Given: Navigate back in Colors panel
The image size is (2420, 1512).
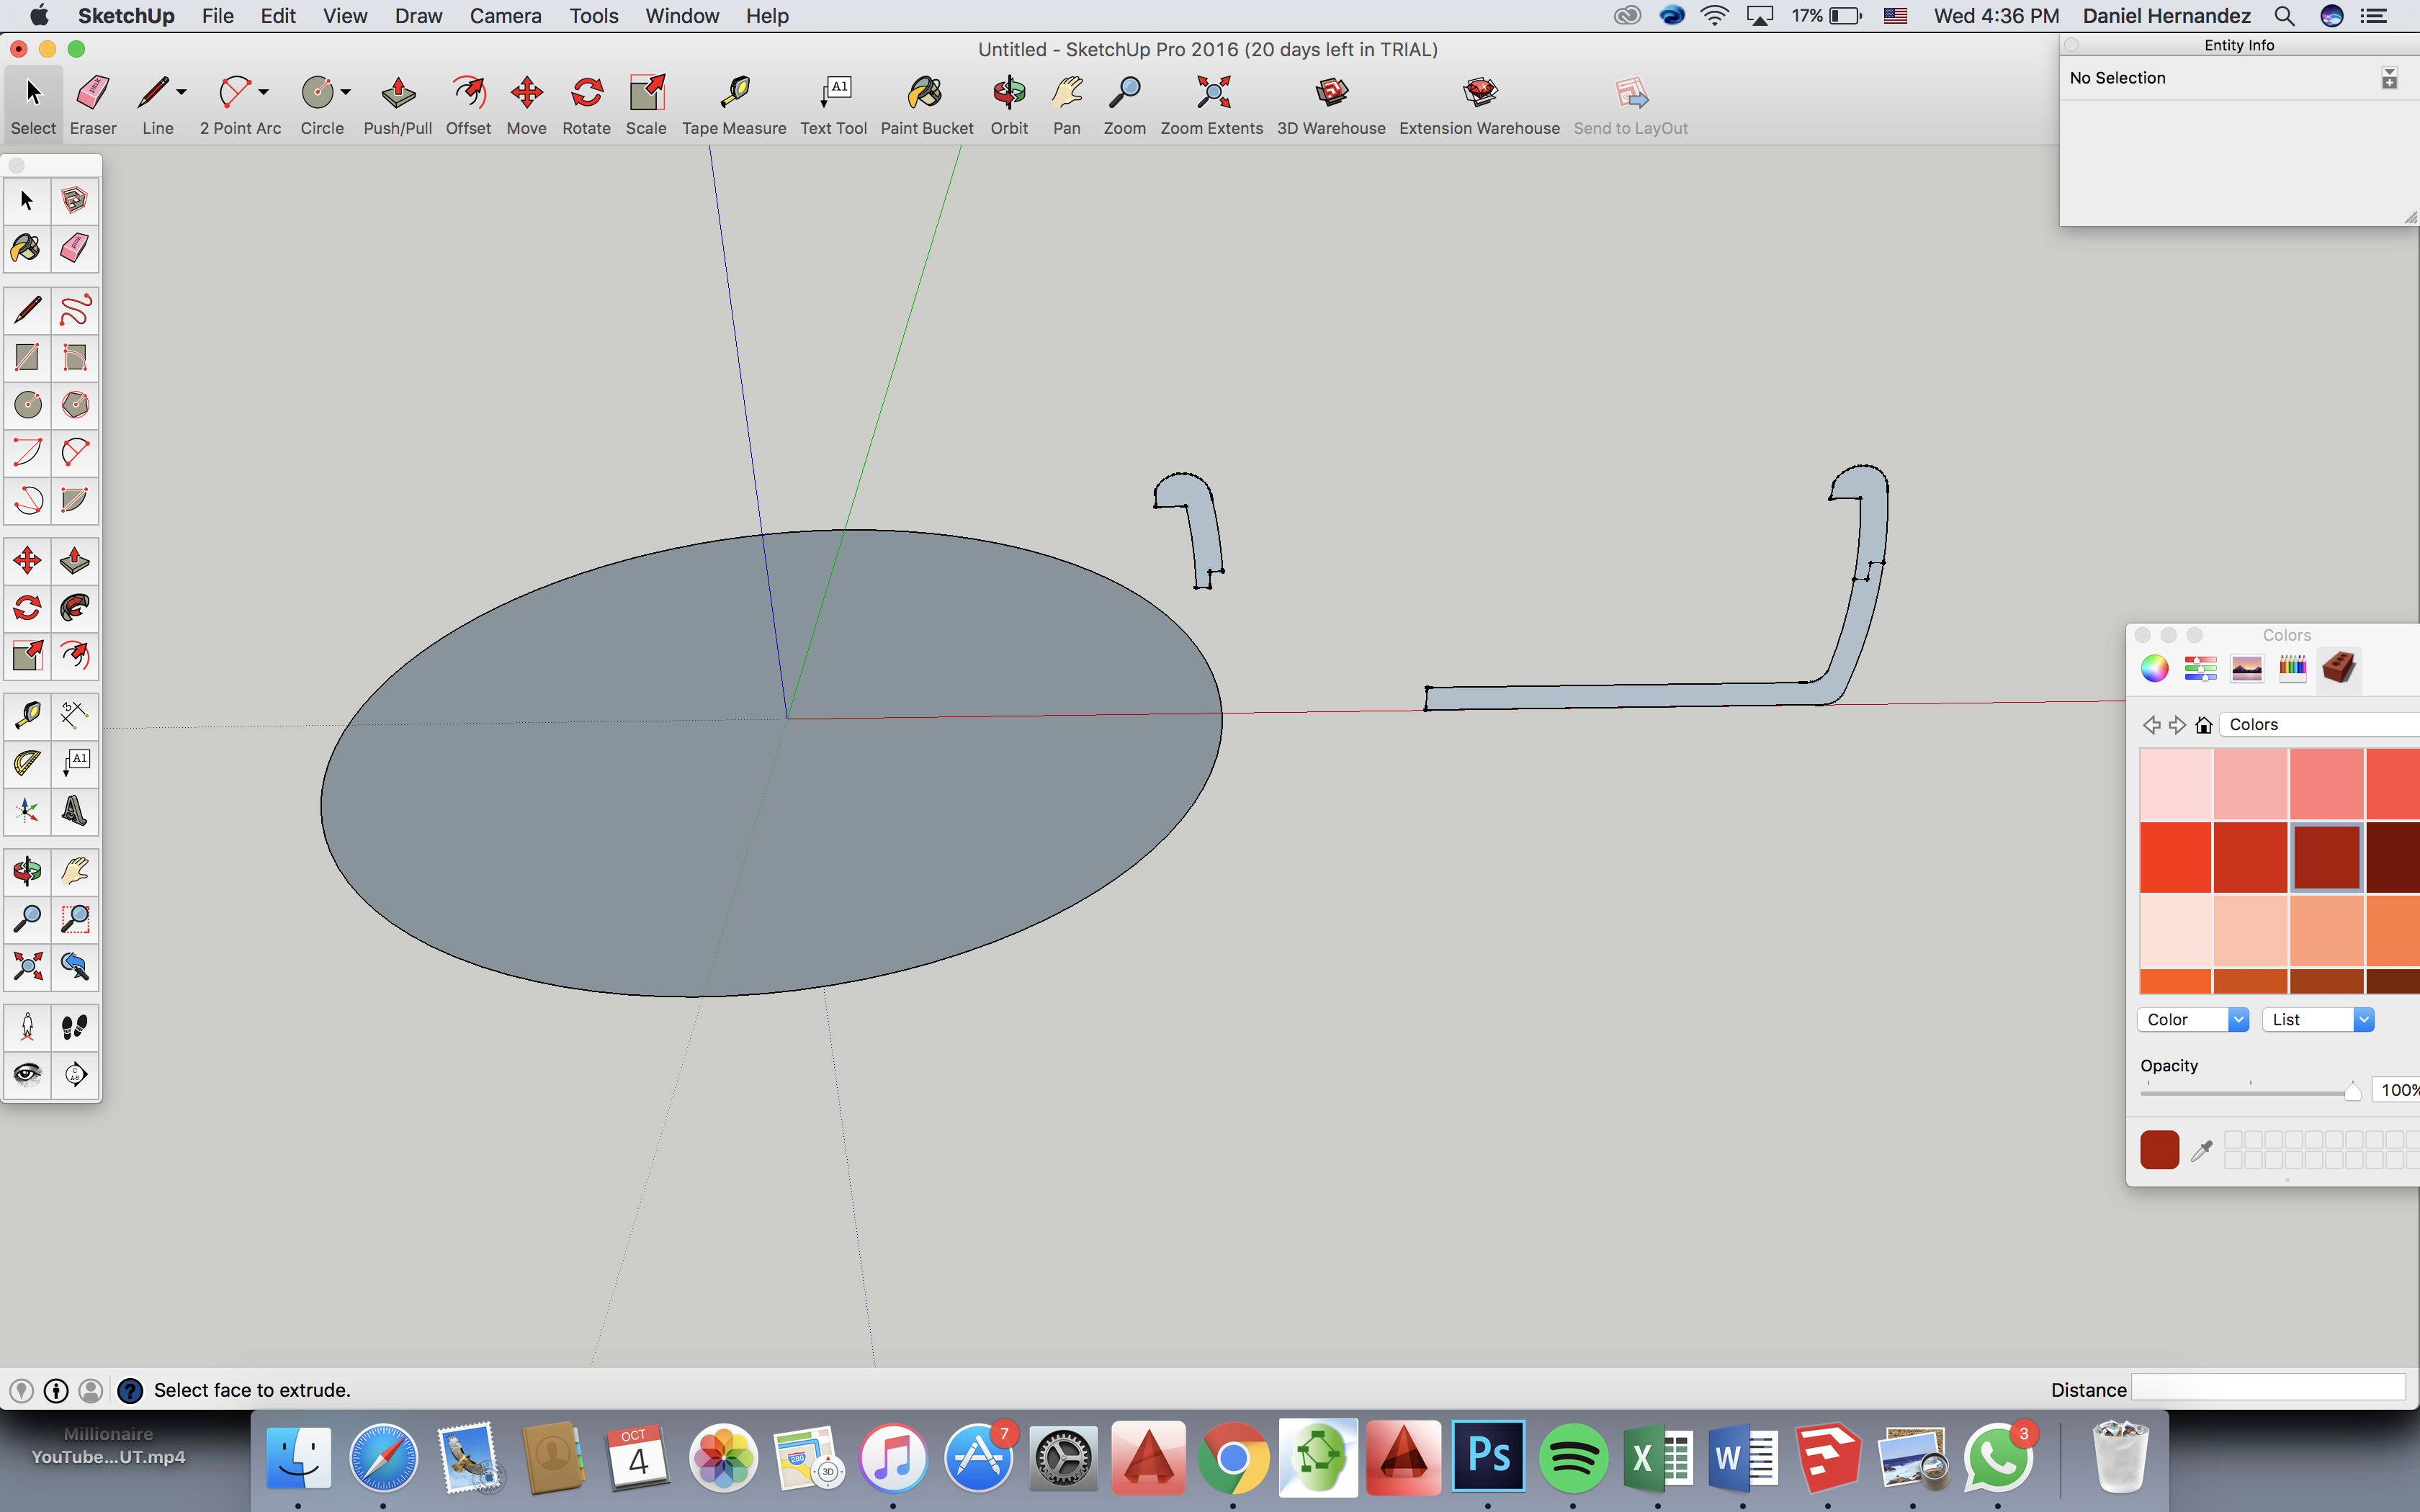Looking at the screenshot, I should [x=2151, y=725].
